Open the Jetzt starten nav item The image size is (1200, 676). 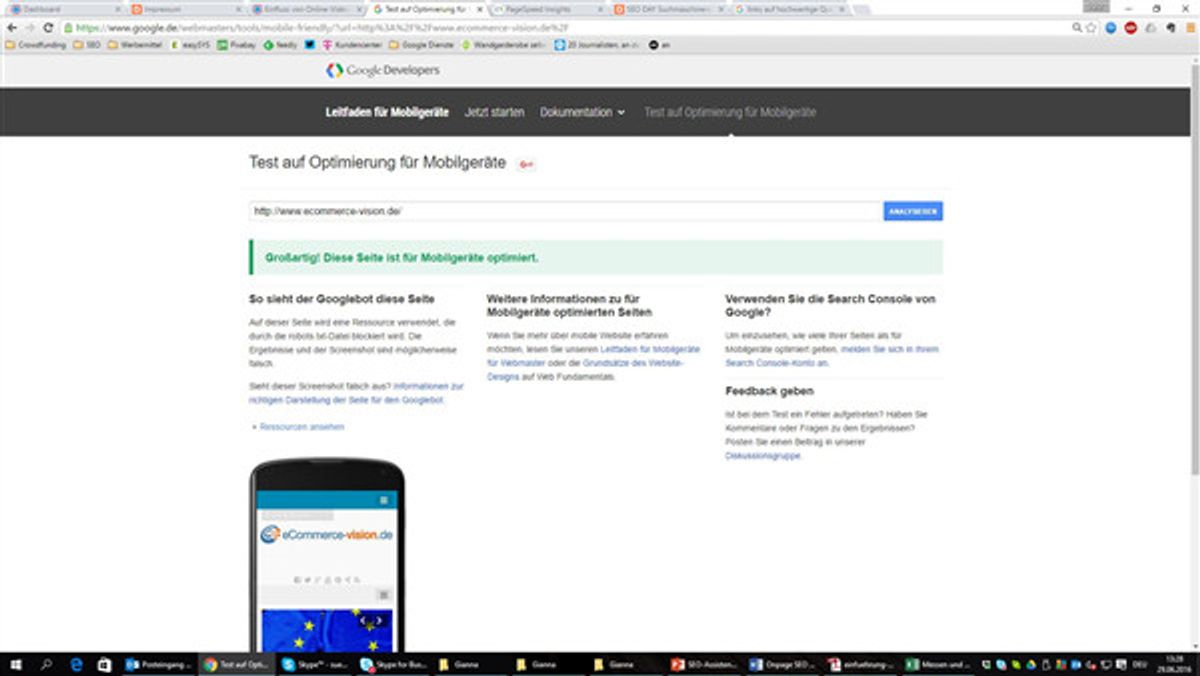coord(494,112)
